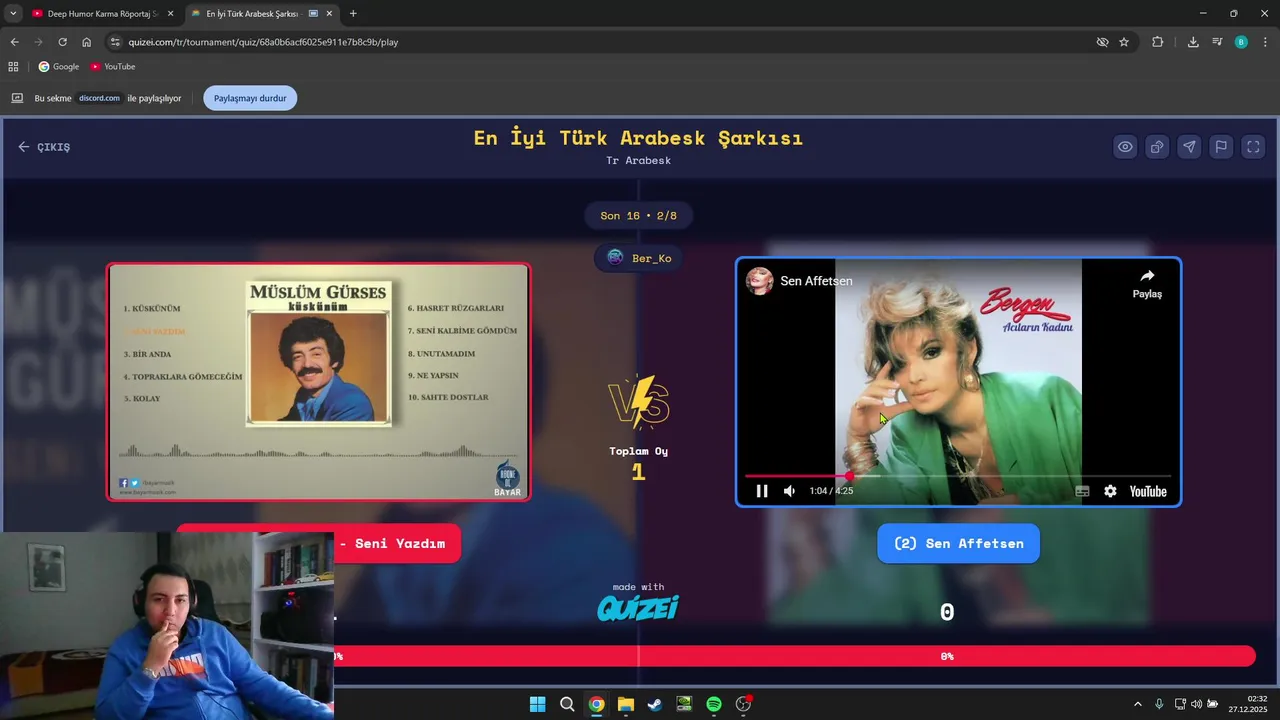The width and height of the screenshot is (1280, 720).
Task: Bookmark this page with star icon
Action: tap(1124, 42)
